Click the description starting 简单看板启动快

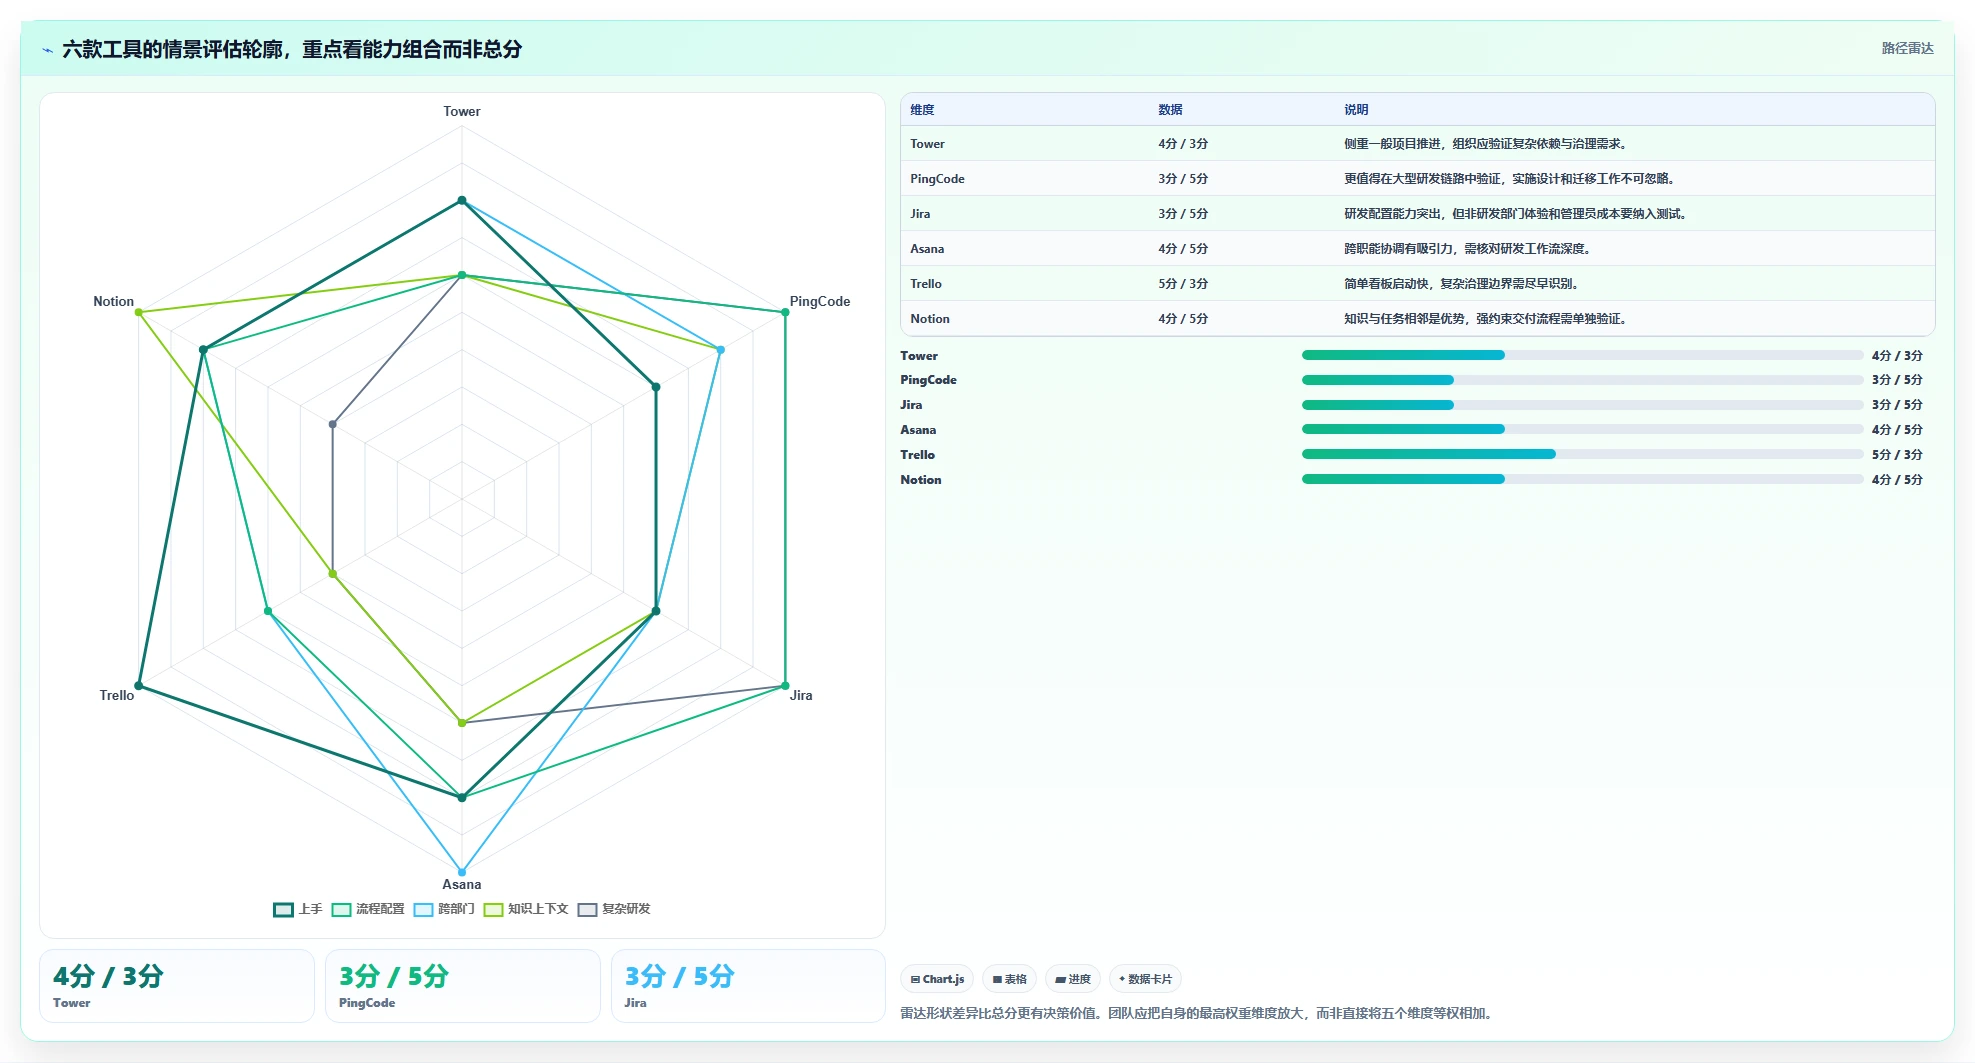(x=1463, y=284)
